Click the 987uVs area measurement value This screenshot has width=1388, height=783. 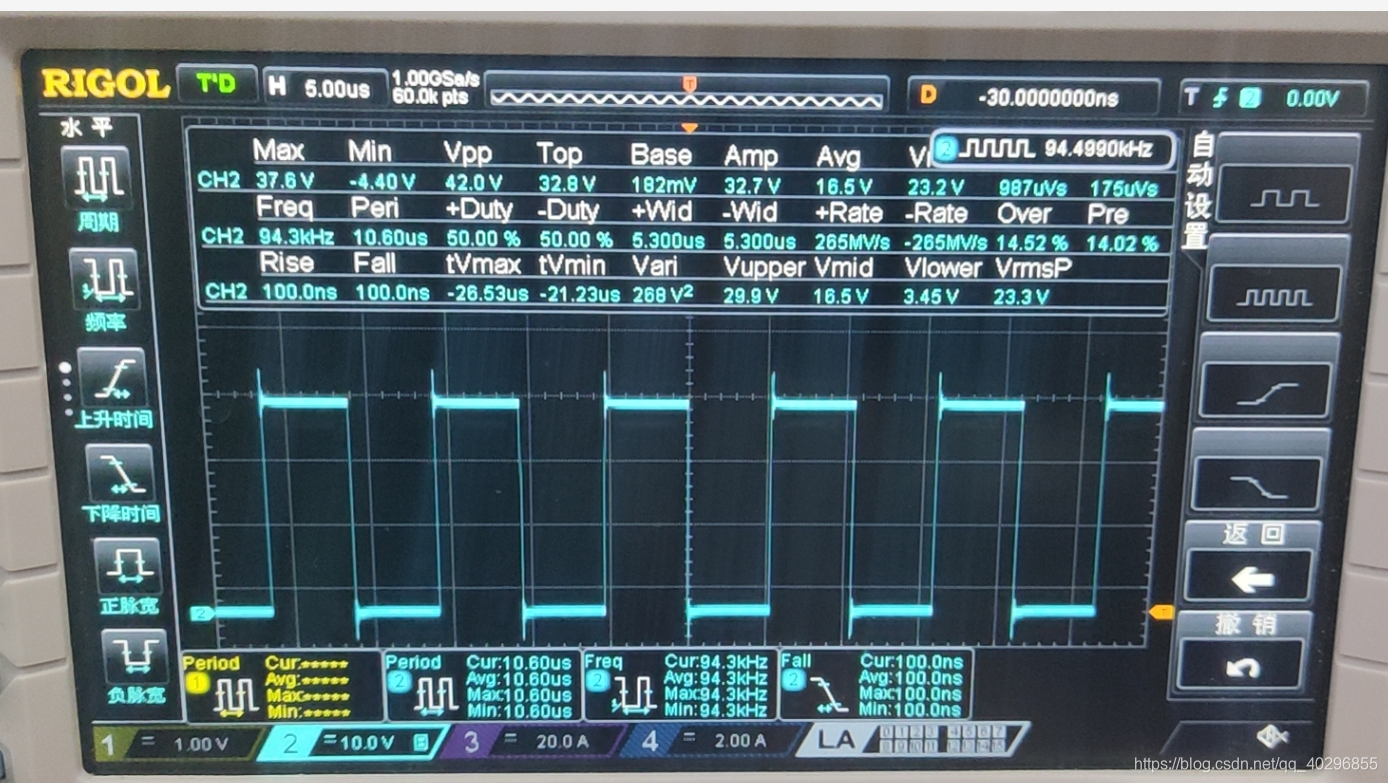tap(1031, 188)
